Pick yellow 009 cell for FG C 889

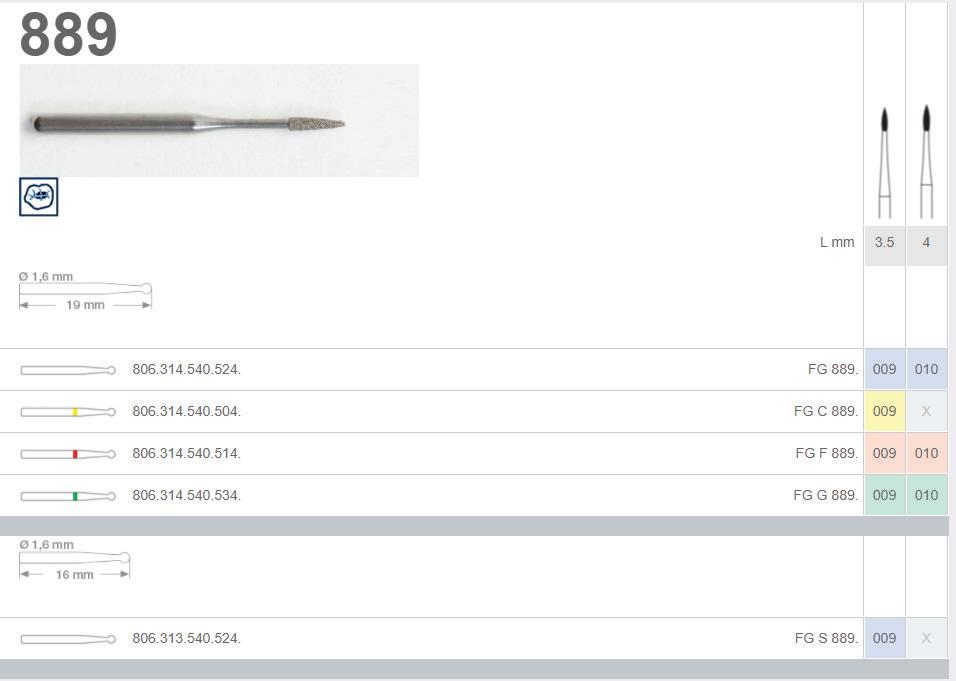click(x=885, y=412)
